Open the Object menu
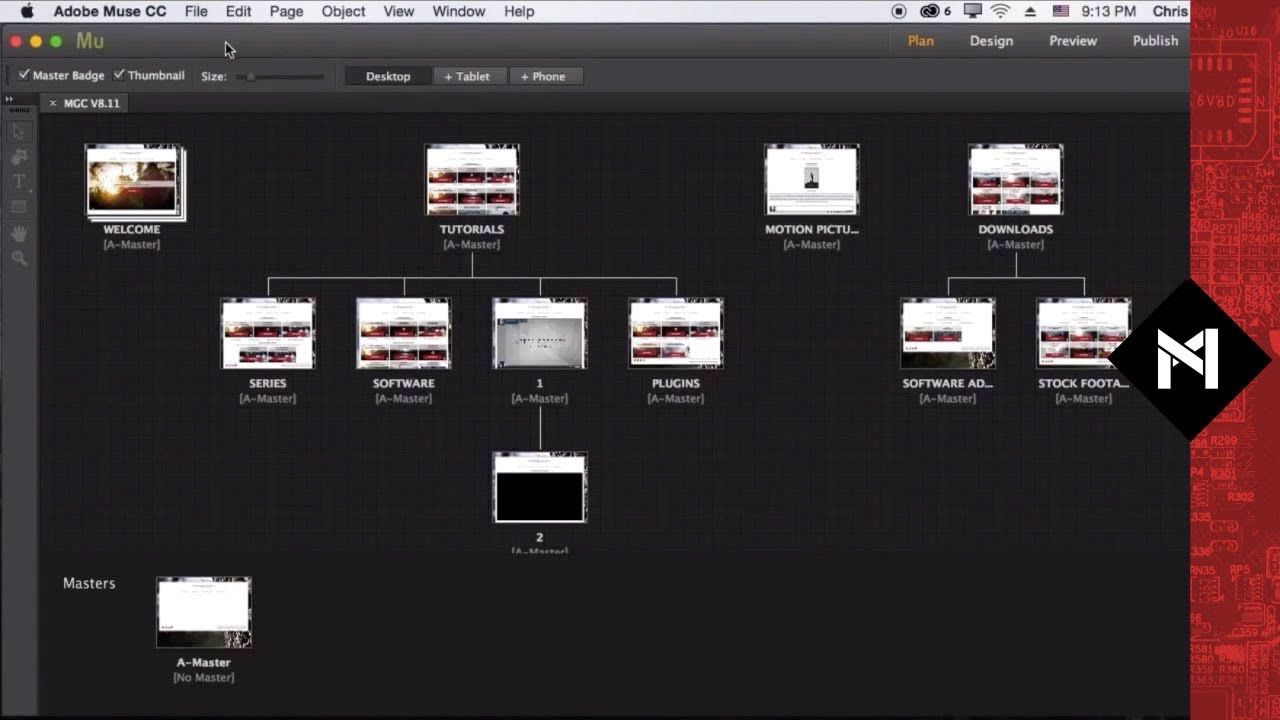 (343, 12)
